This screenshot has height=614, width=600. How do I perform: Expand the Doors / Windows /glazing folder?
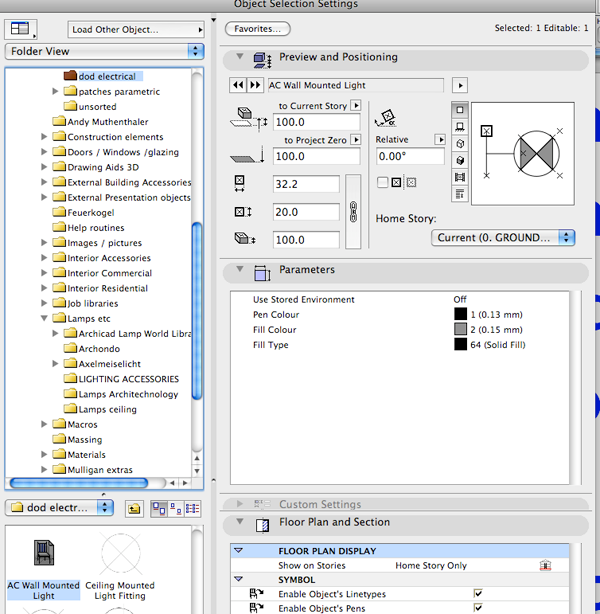tap(45, 152)
